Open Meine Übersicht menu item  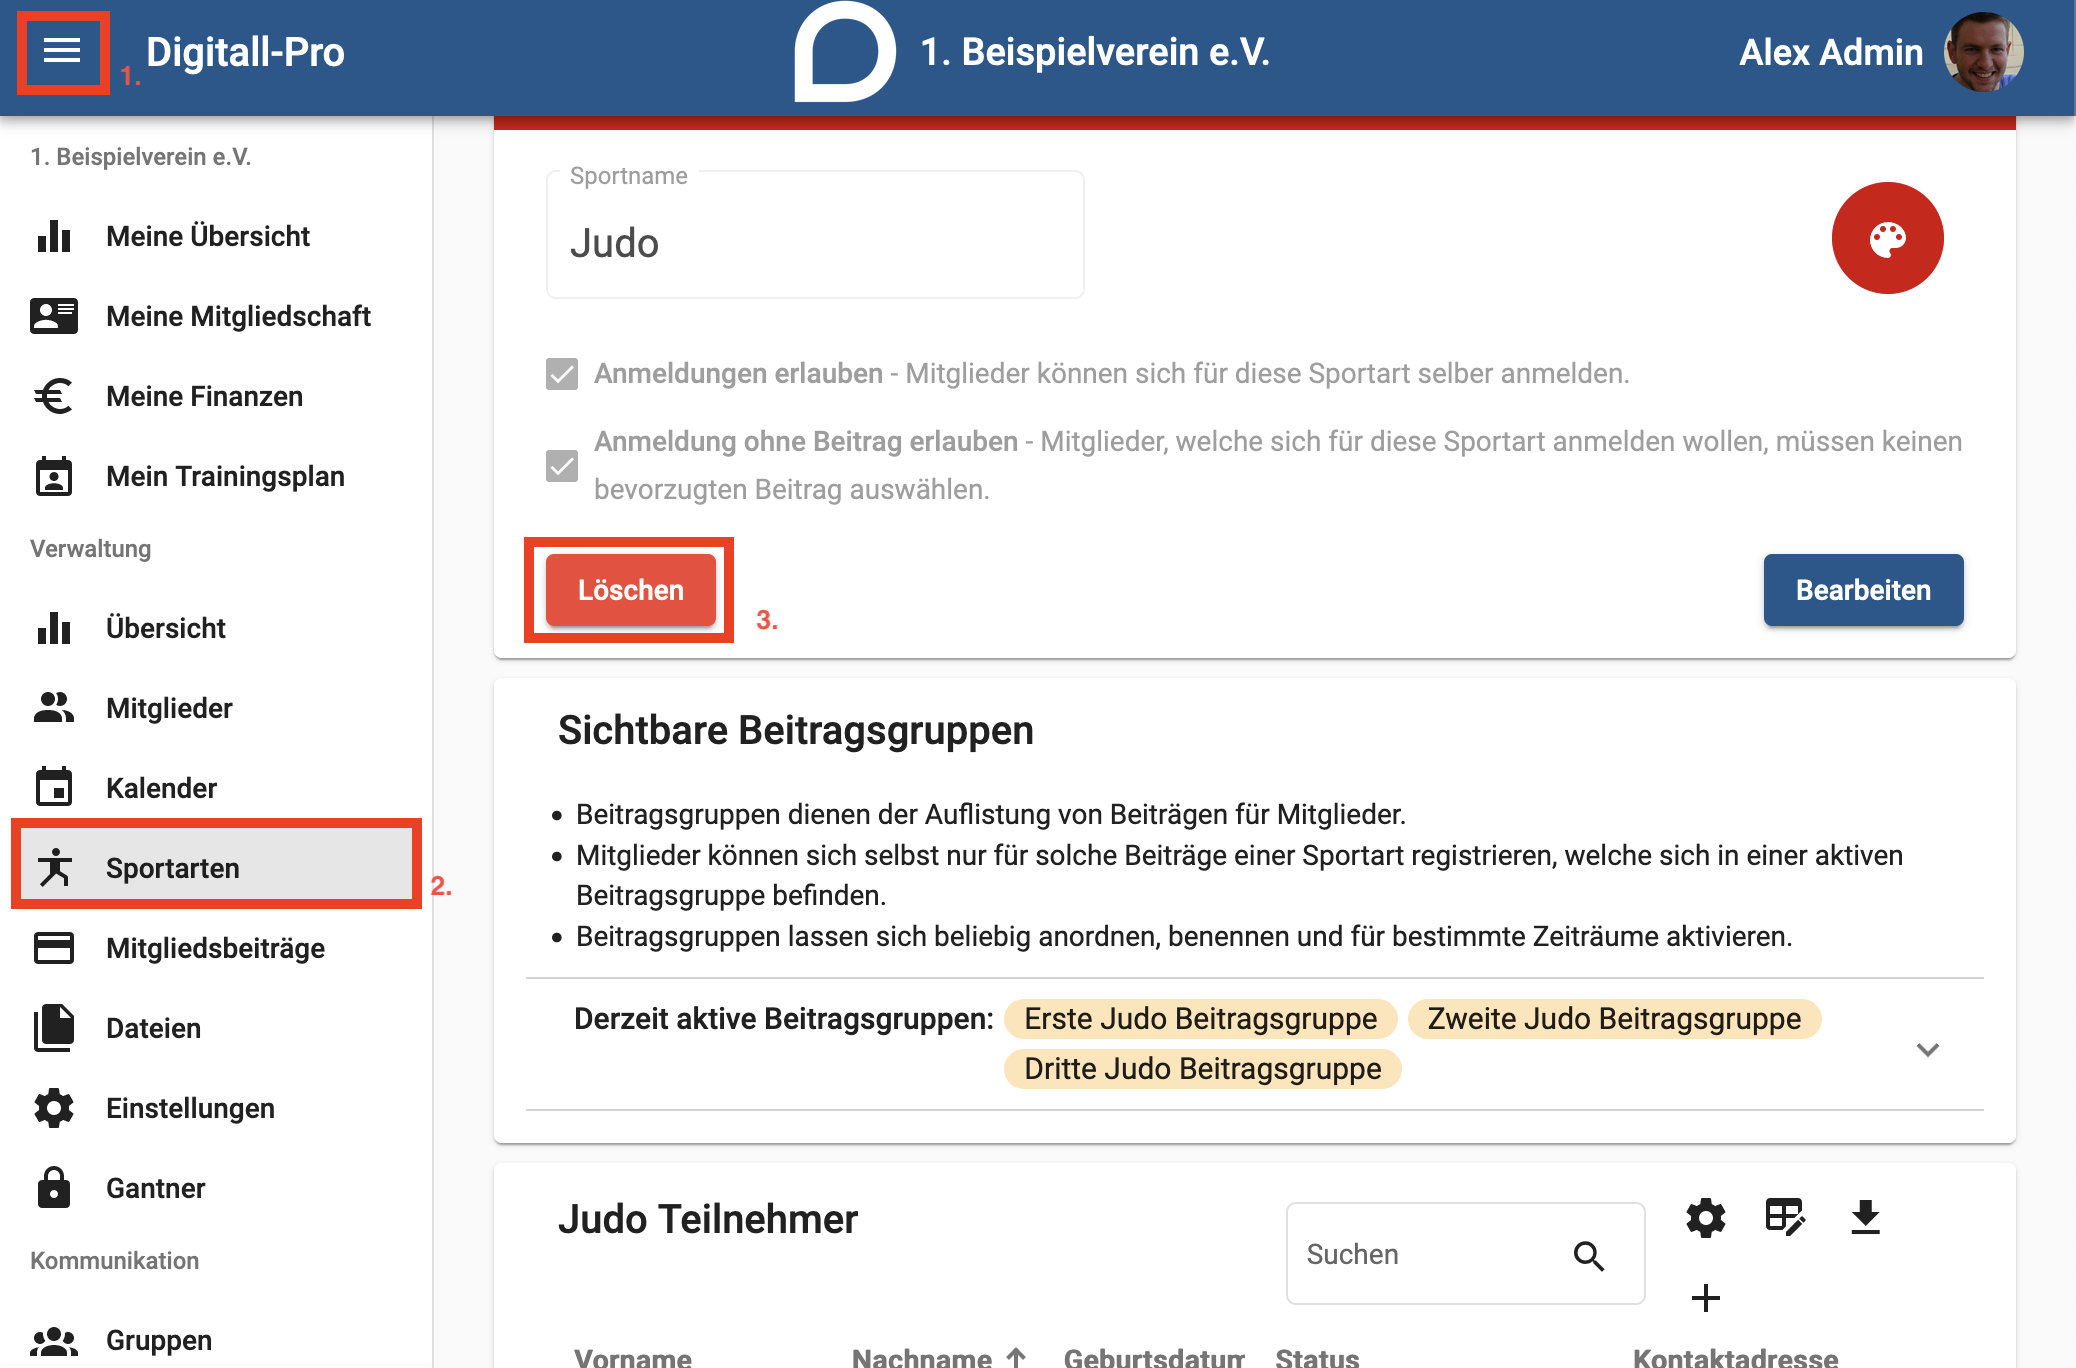click(x=216, y=236)
